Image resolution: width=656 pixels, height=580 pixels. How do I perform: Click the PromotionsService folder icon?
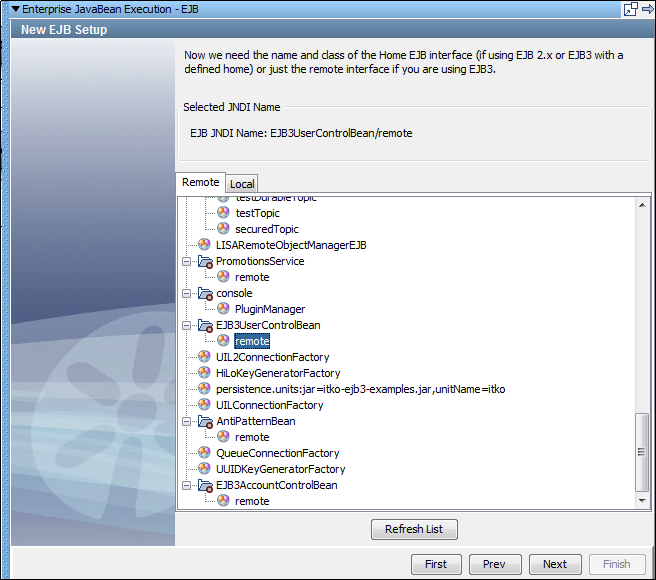(x=205, y=262)
